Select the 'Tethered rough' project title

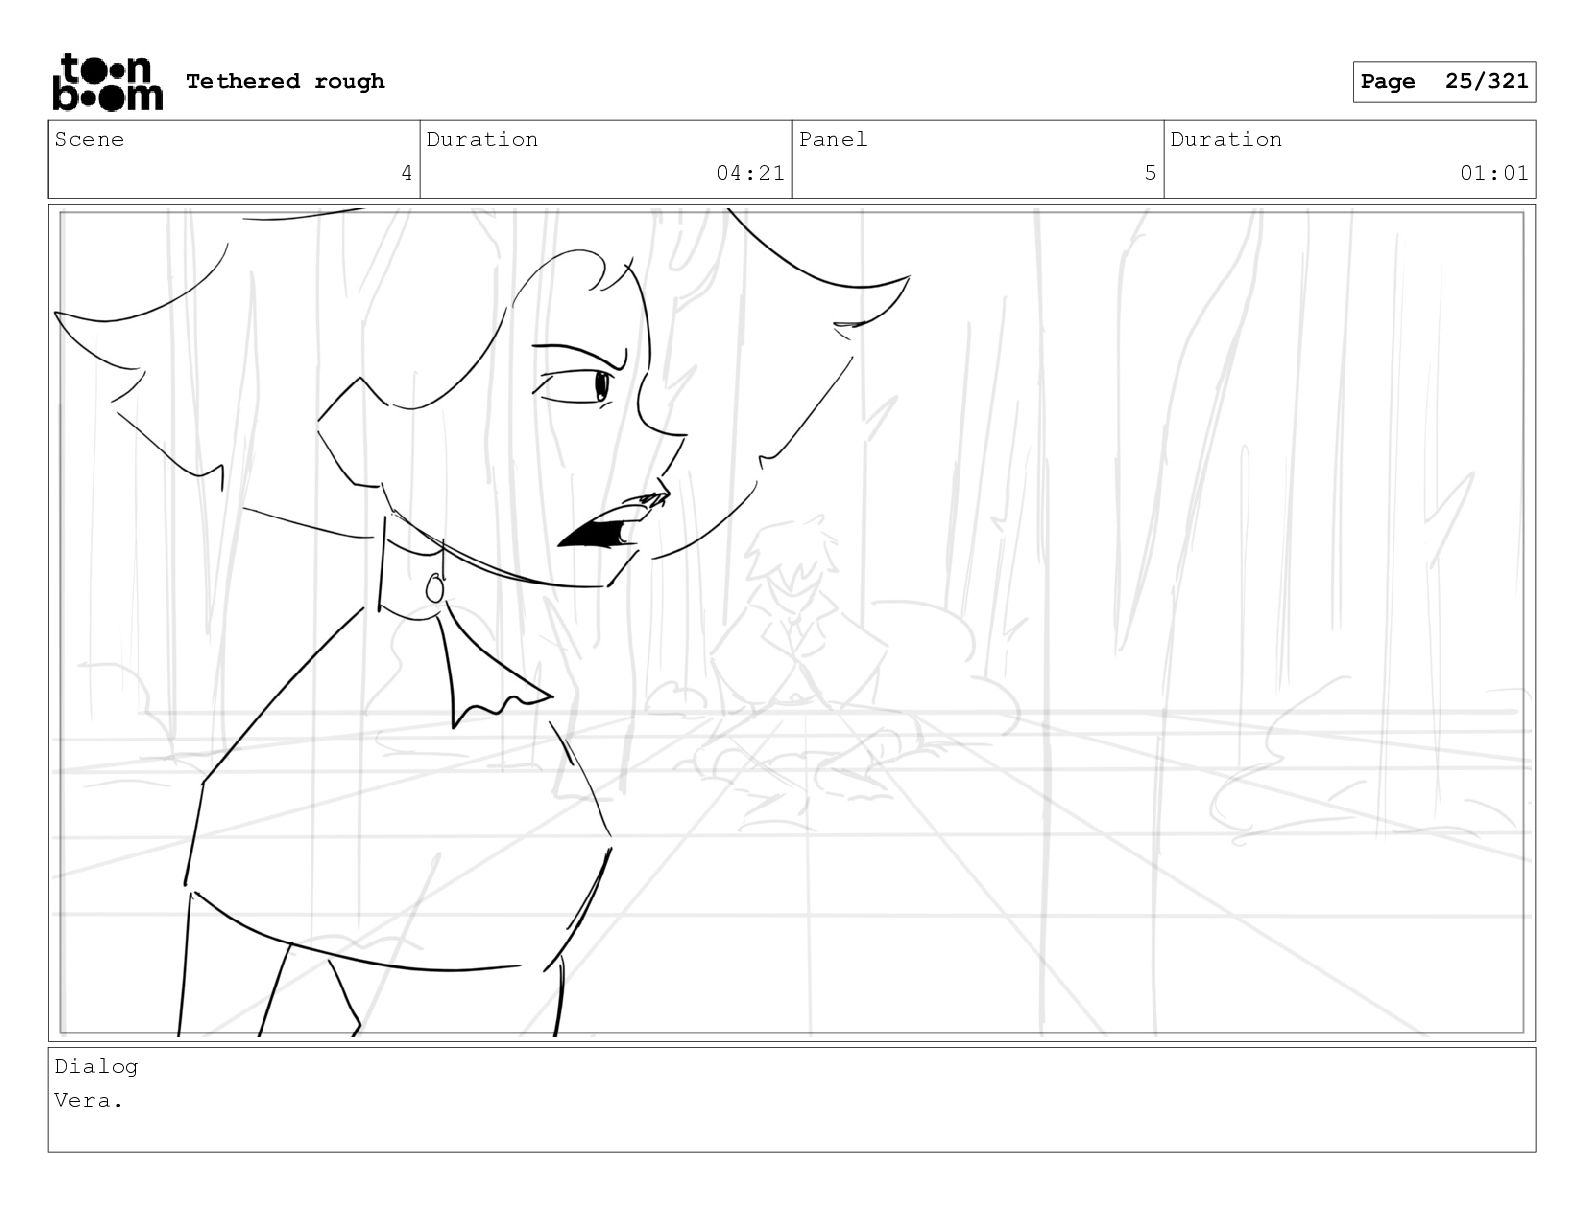tap(285, 82)
